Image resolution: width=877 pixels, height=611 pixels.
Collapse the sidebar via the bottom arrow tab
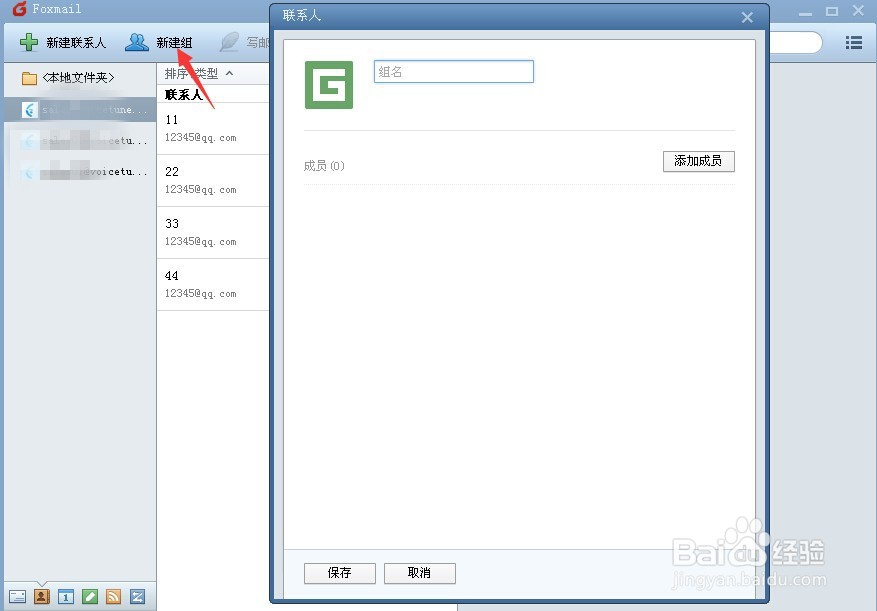click(40, 583)
